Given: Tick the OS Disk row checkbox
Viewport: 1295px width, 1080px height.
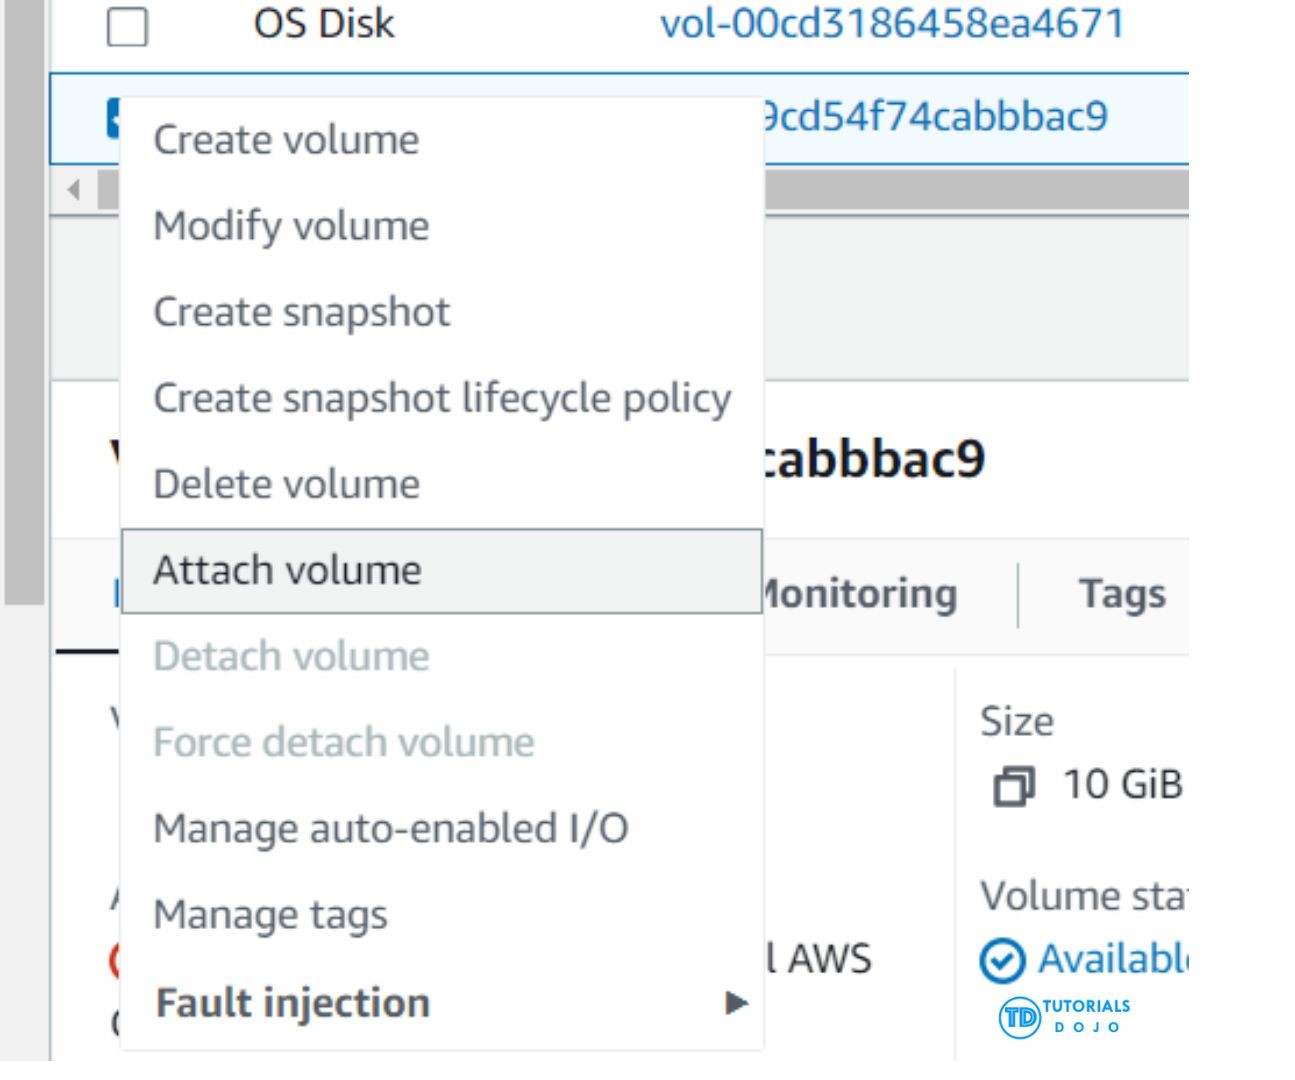Looking at the screenshot, I should [127, 26].
